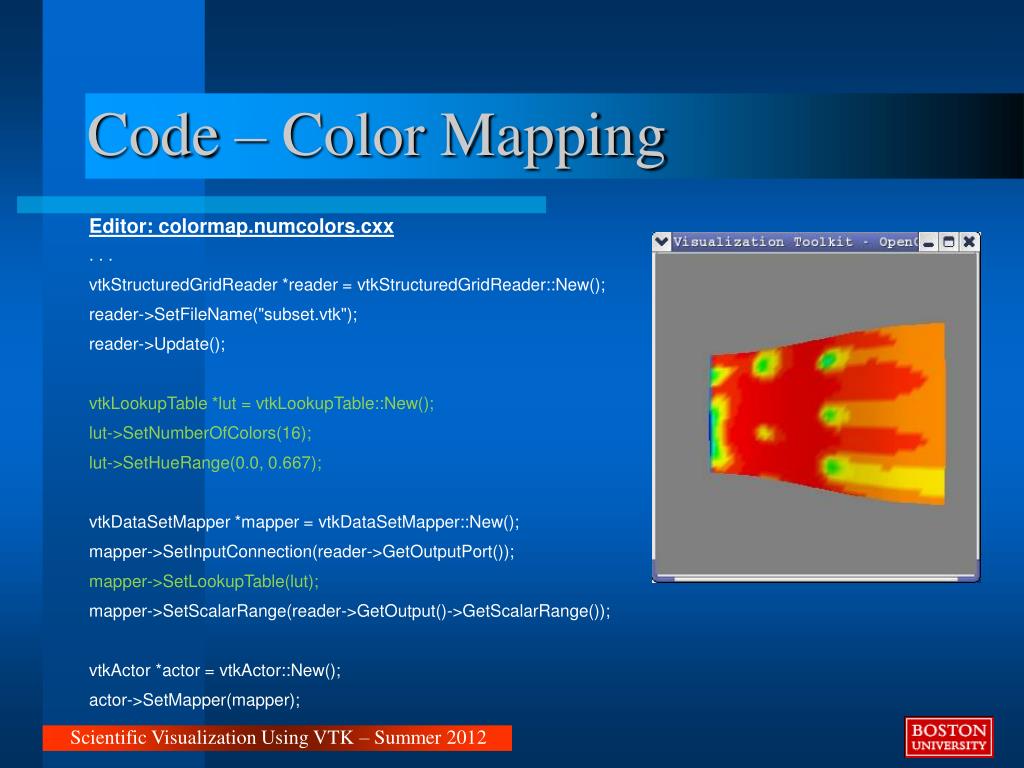Select the heading 'Editor: colormap.numcolors.cxx'
This screenshot has height=768, width=1024.
tap(242, 227)
